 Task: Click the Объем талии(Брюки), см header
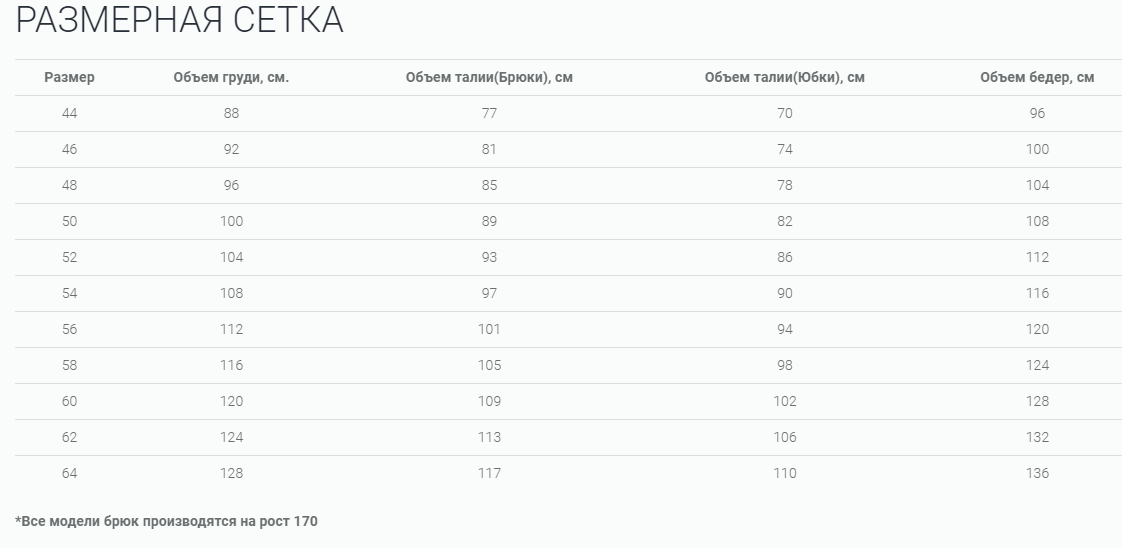(489, 78)
